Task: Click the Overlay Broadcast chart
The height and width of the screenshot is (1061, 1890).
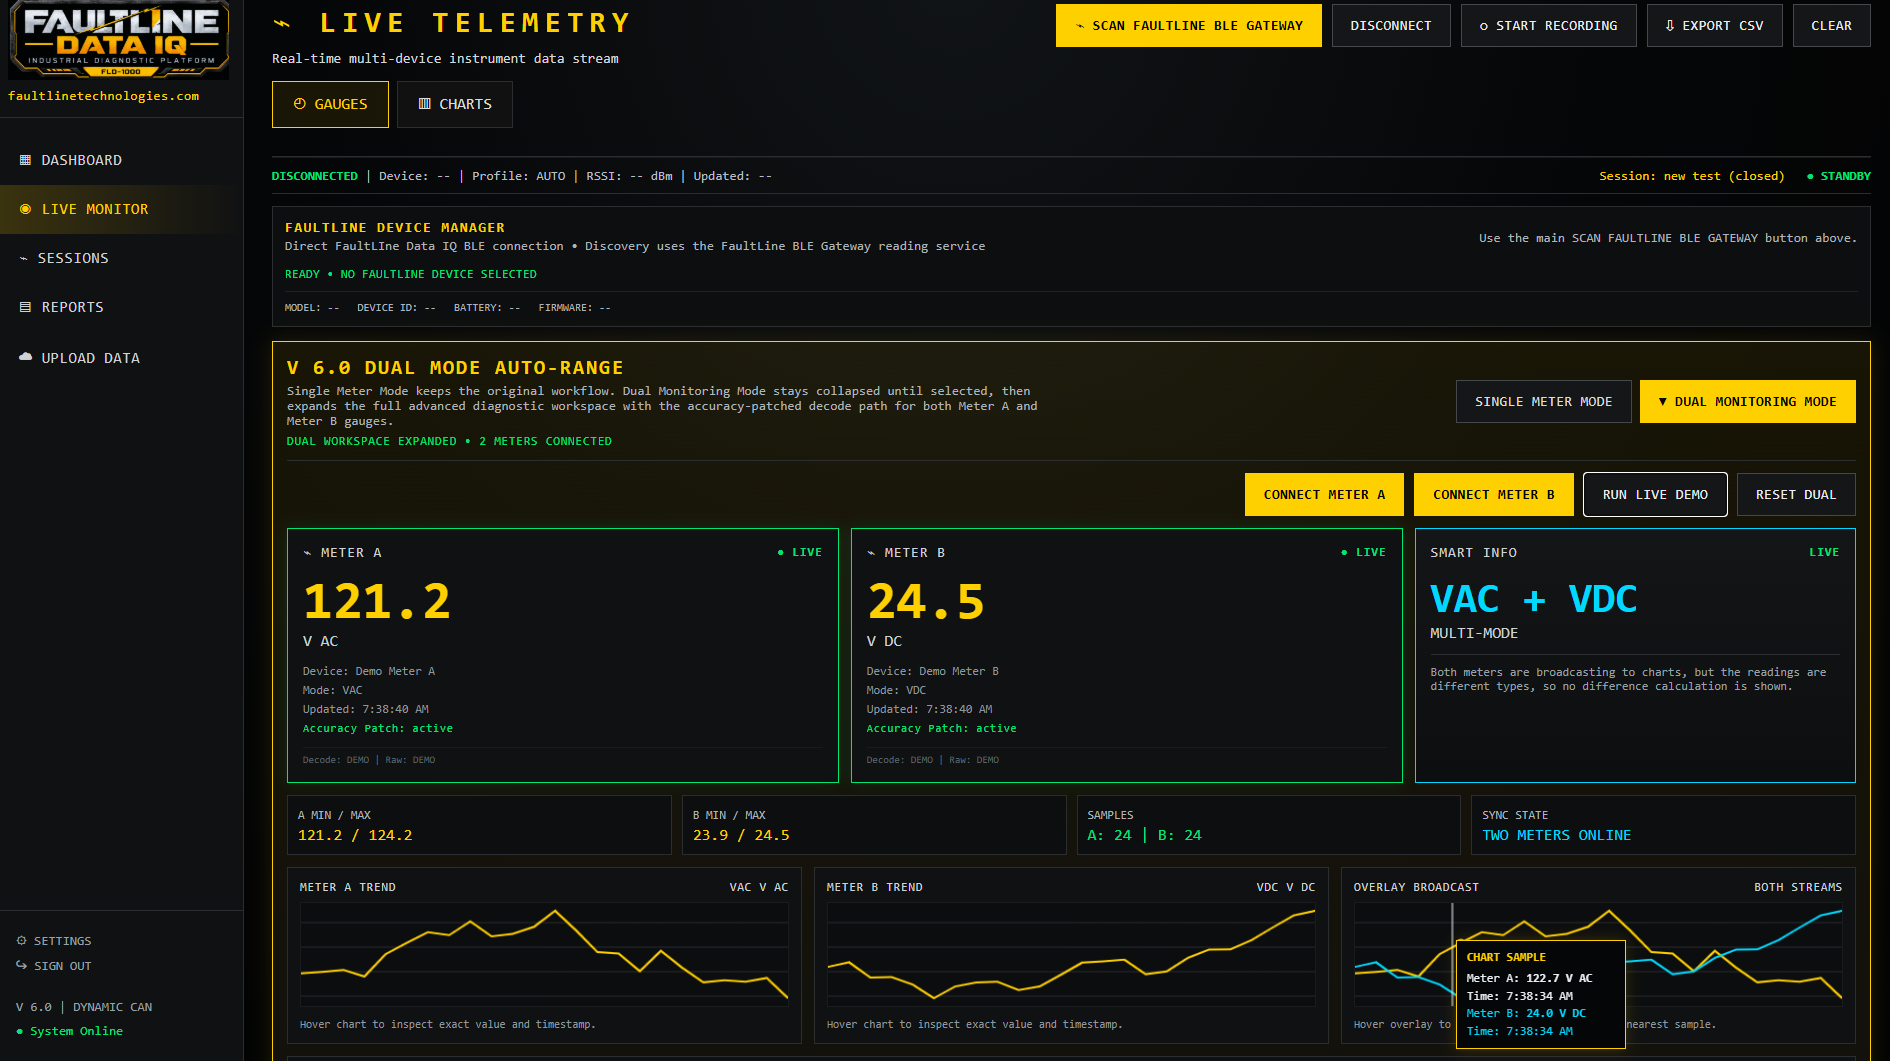Action: (x=1598, y=955)
